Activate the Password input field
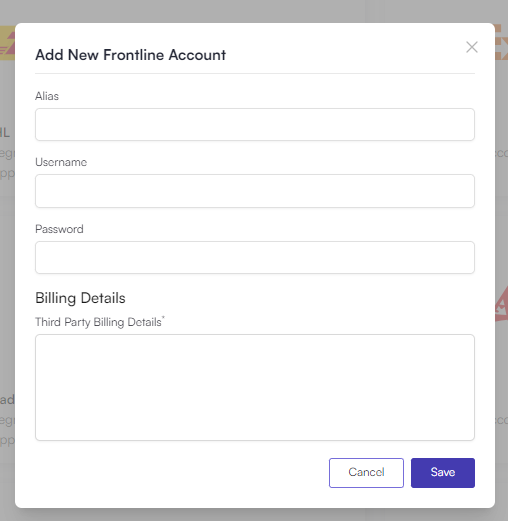508x521 pixels. click(255, 257)
